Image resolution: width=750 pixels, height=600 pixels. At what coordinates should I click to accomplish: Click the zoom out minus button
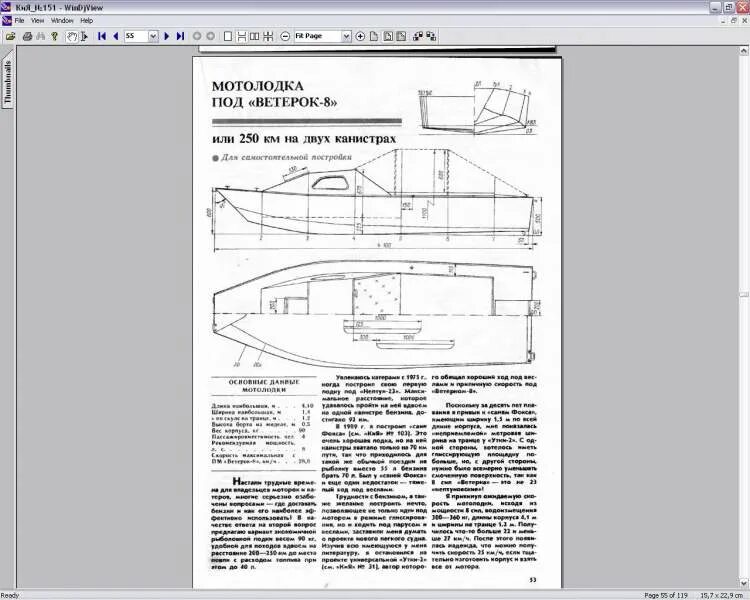[x=285, y=36]
